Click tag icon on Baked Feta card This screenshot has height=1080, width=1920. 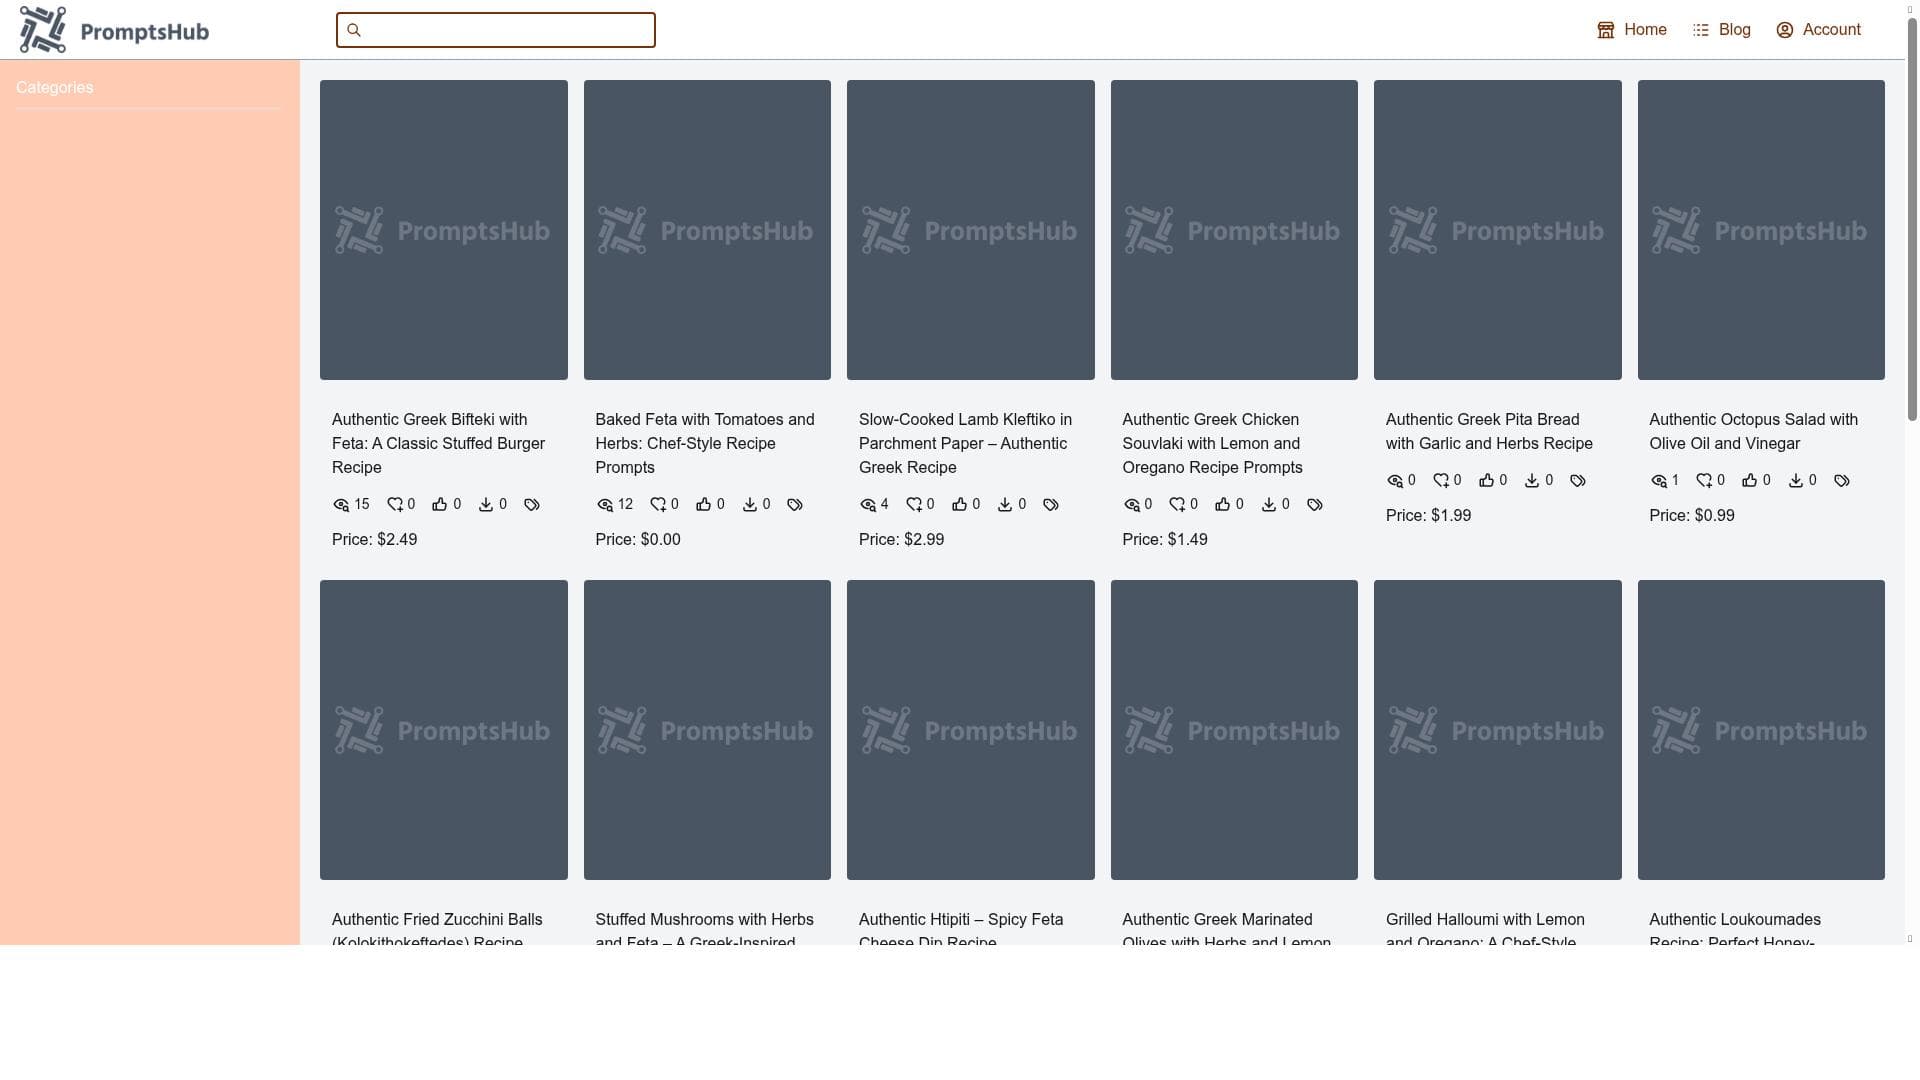click(x=795, y=505)
